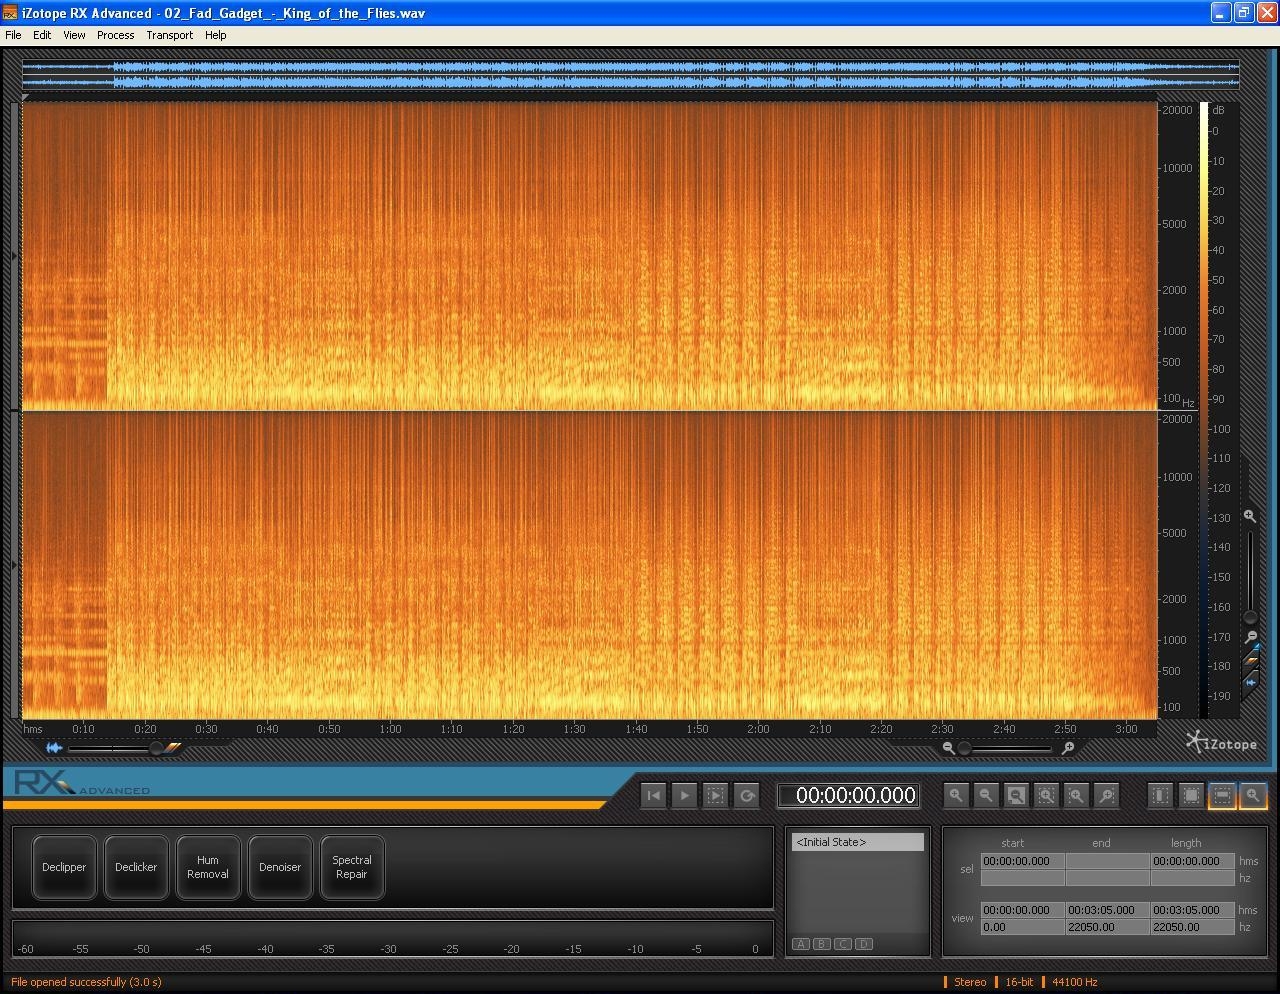Click the vertical frequency zoom in icon

click(x=1249, y=516)
